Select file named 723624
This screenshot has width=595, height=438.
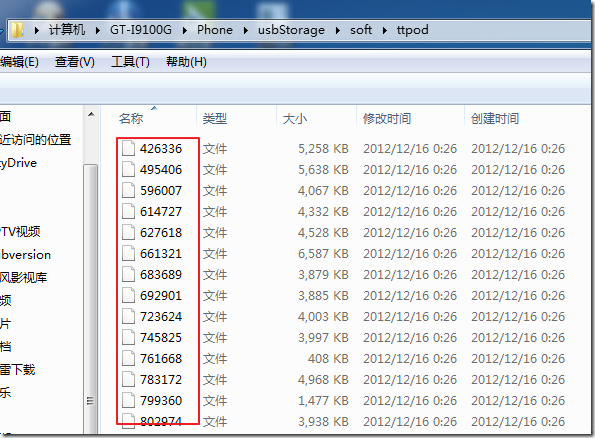(161, 316)
